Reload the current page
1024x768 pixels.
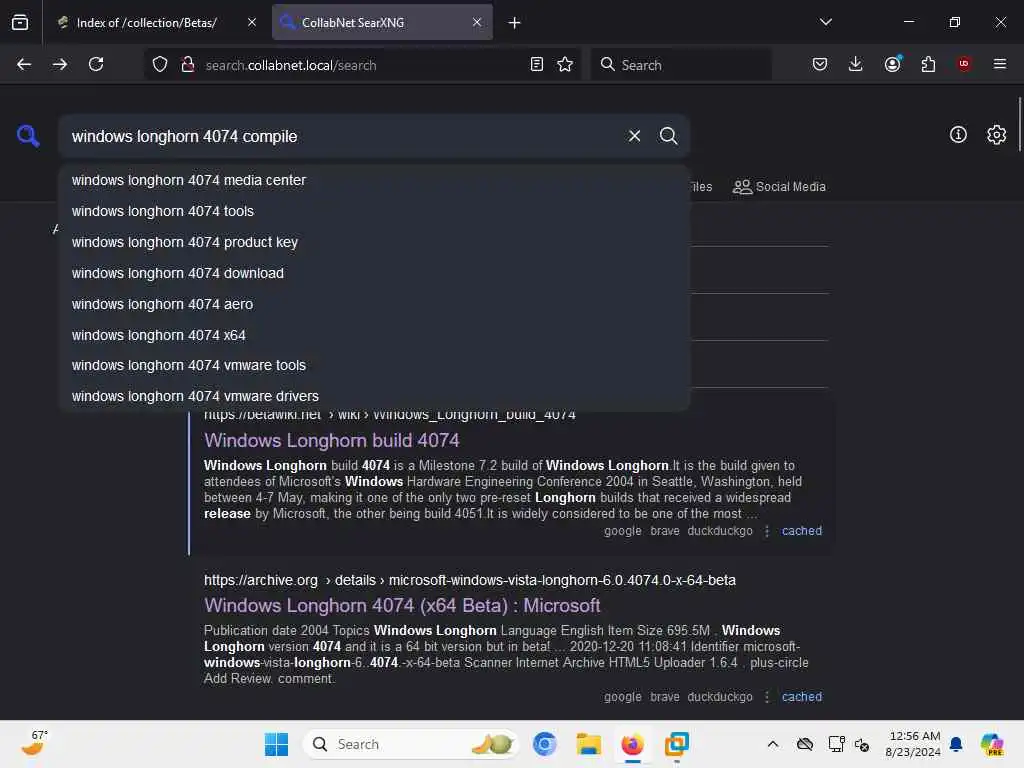96,64
